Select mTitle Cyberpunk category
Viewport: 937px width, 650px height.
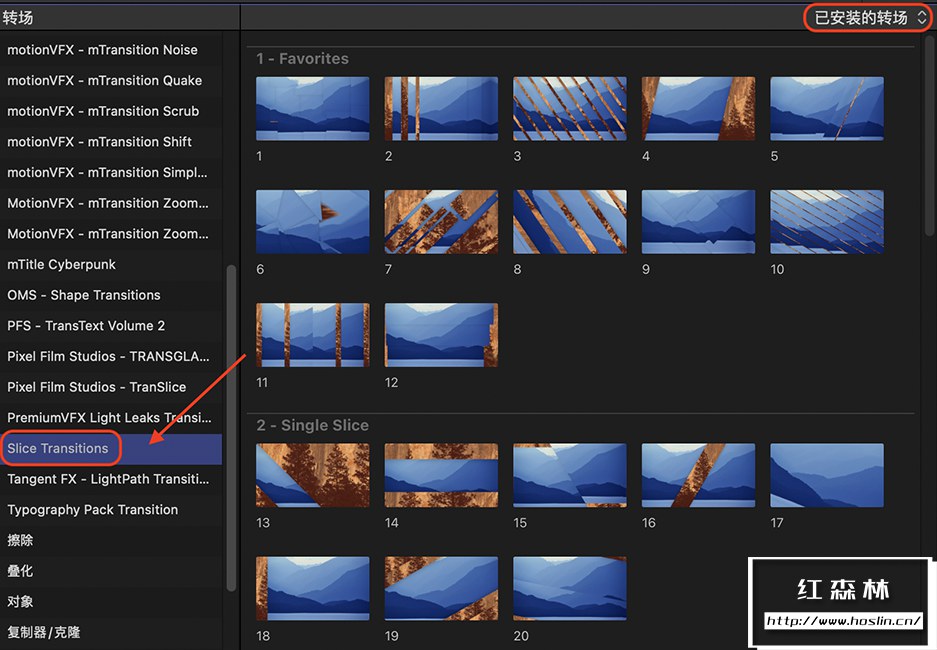(x=62, y=264)
